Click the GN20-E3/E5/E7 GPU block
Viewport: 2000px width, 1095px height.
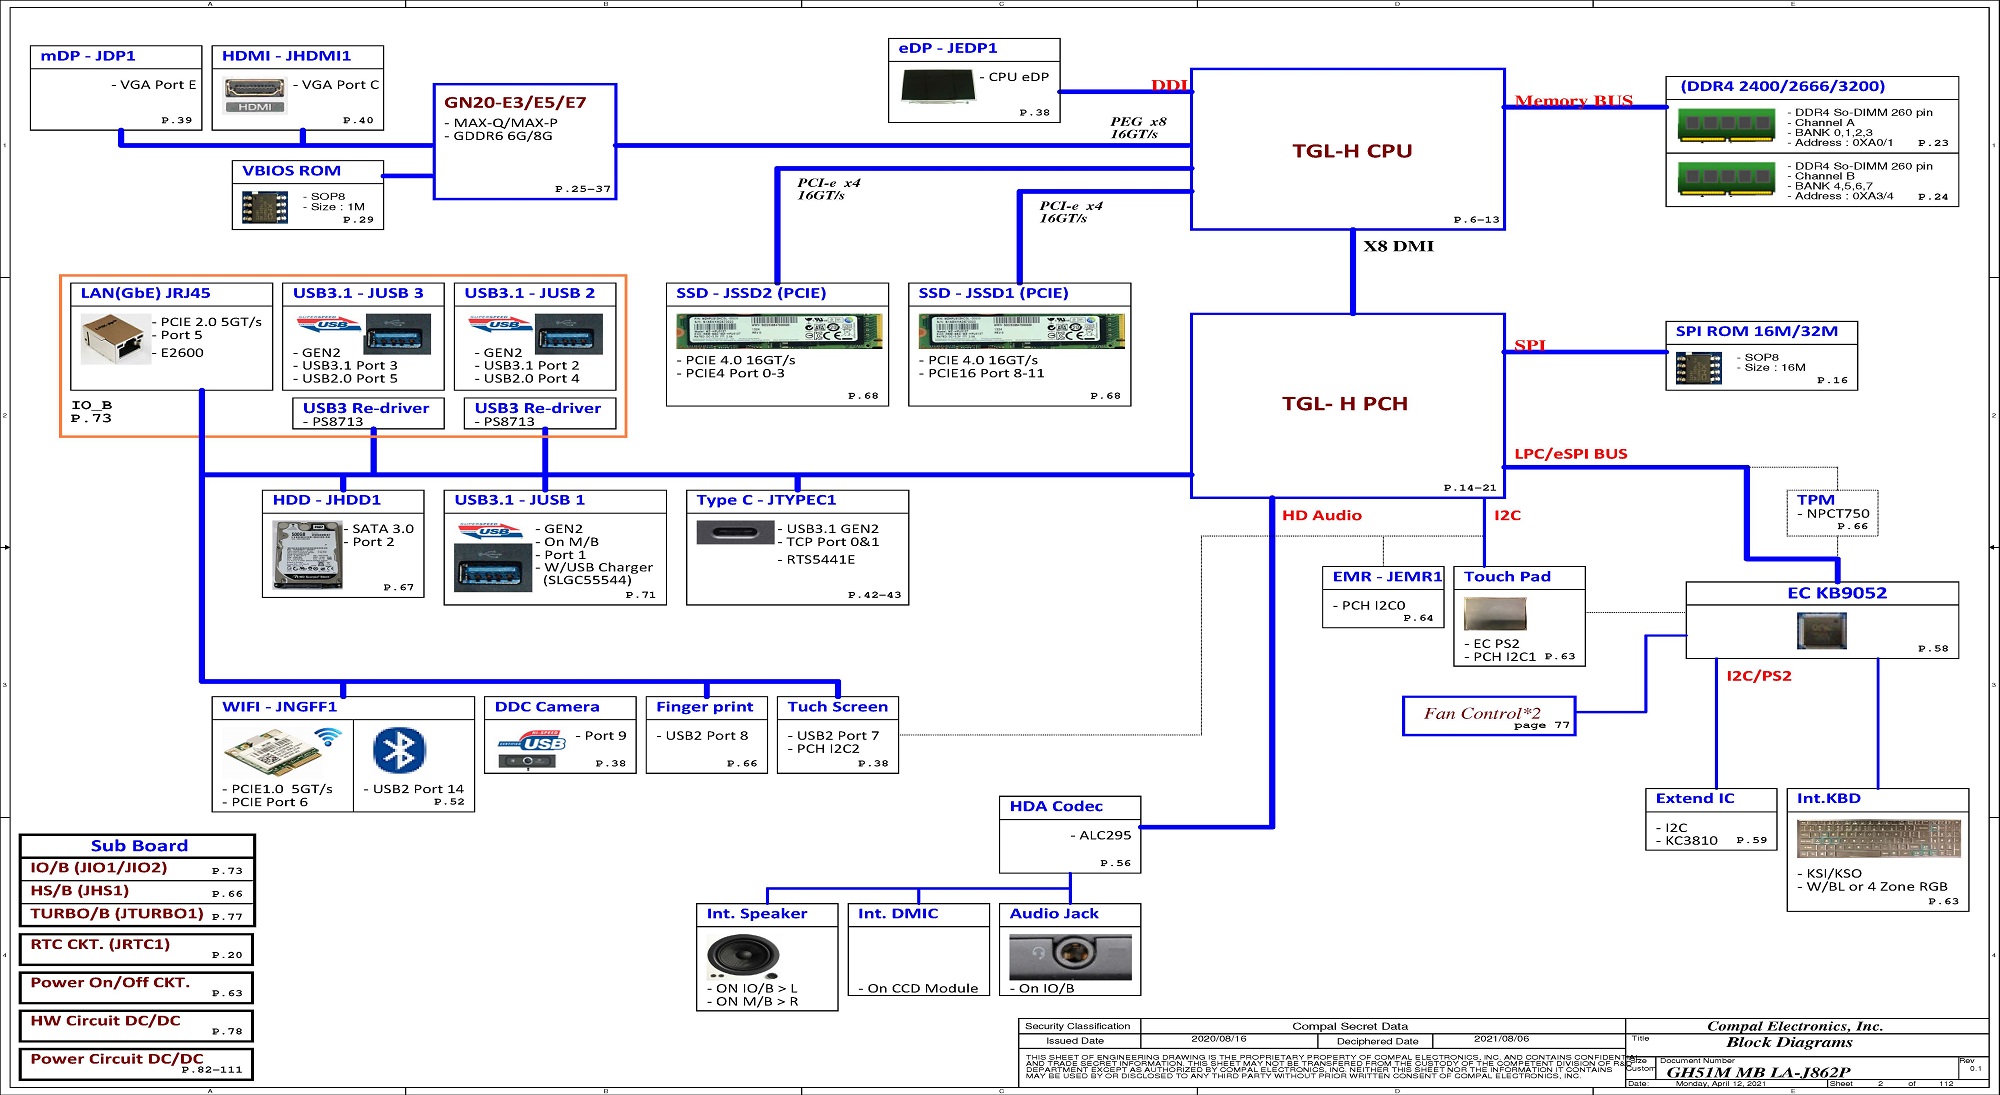(x=525, y=142)
